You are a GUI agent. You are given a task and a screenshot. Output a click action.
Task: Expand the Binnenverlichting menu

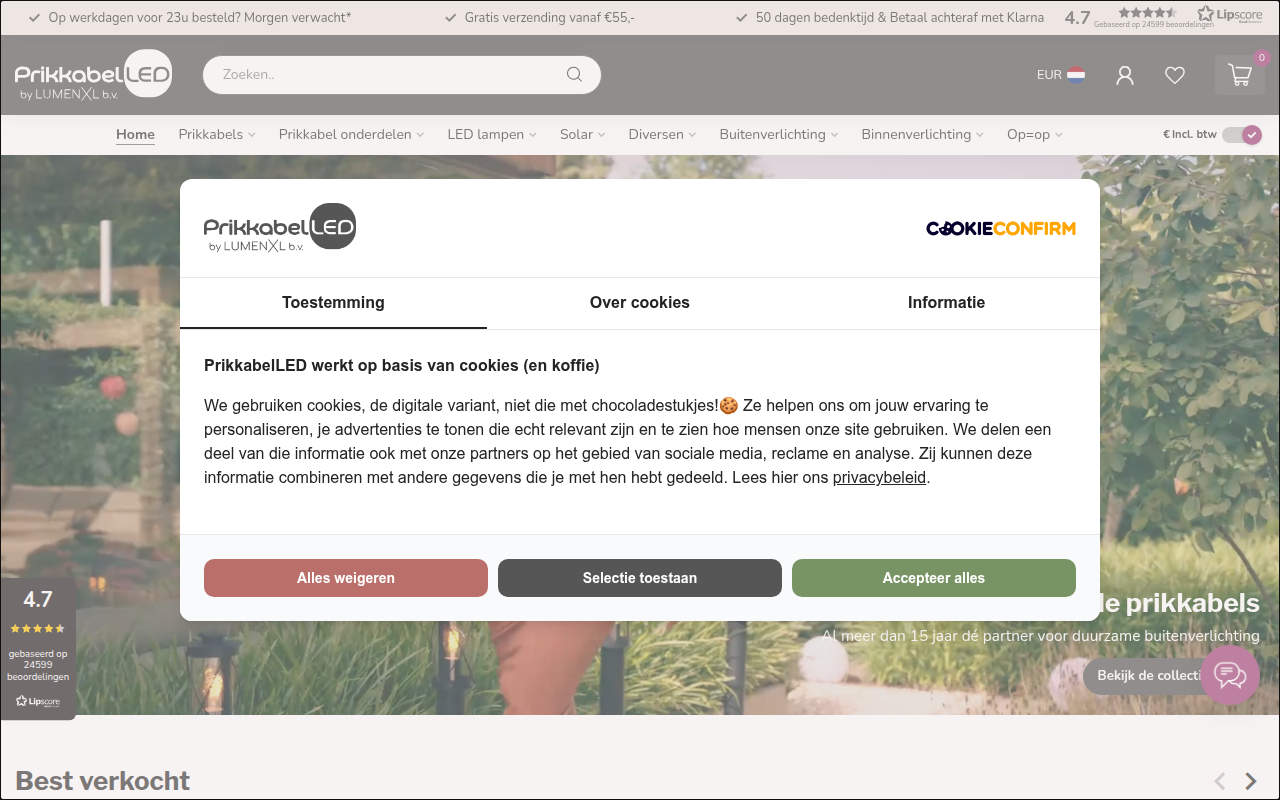[923, 135]
